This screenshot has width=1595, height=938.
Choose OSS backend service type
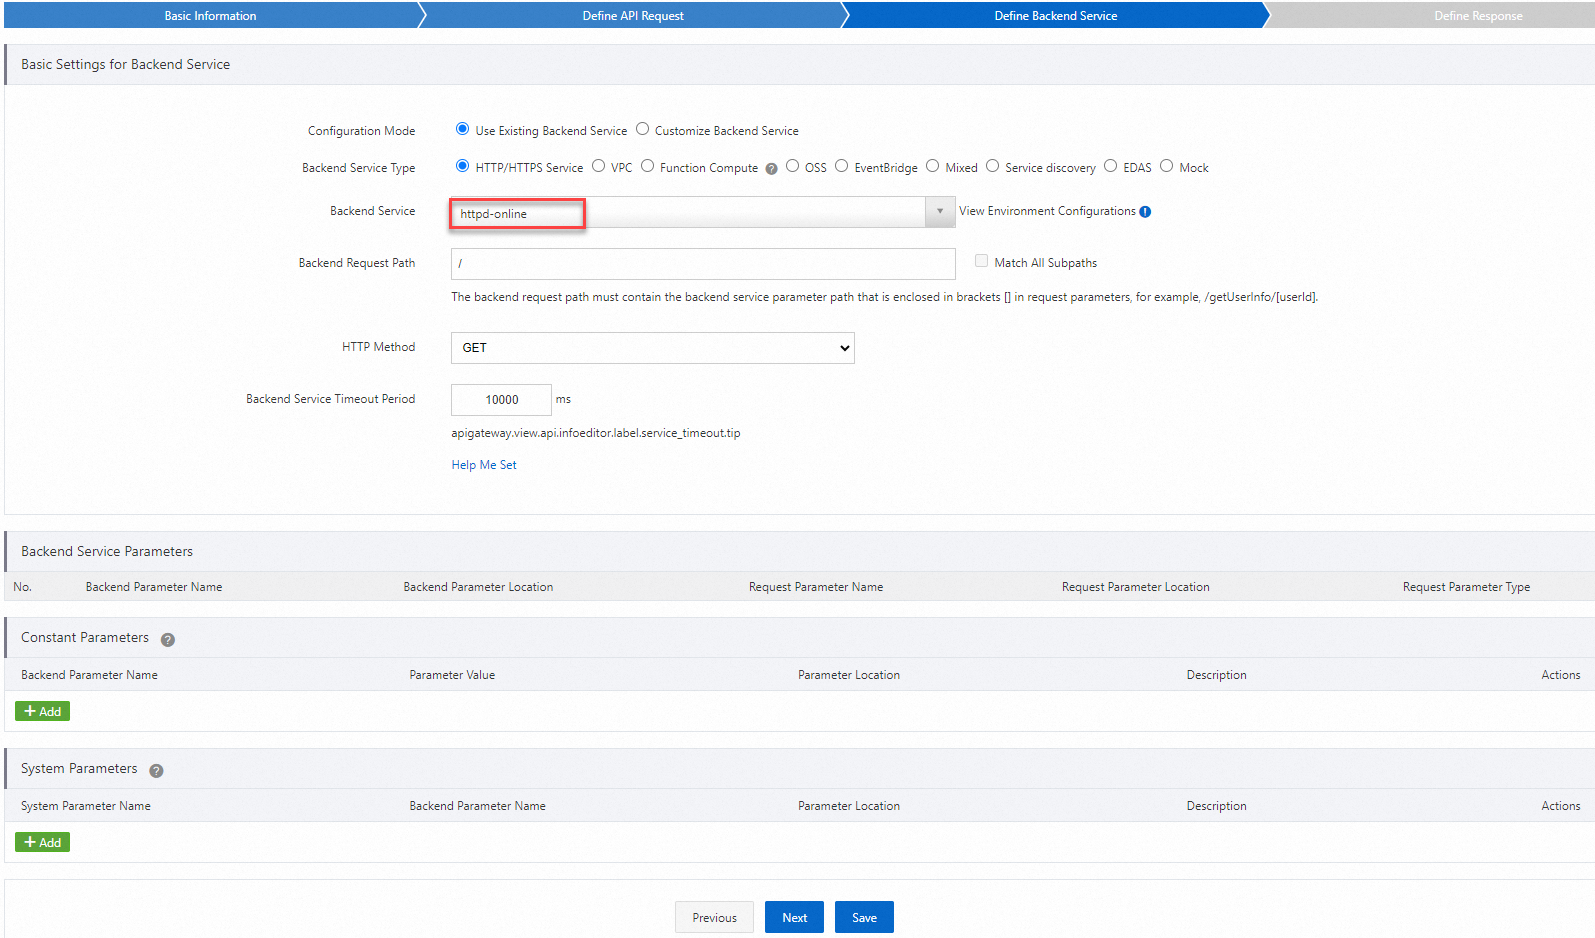click(792, 166)
